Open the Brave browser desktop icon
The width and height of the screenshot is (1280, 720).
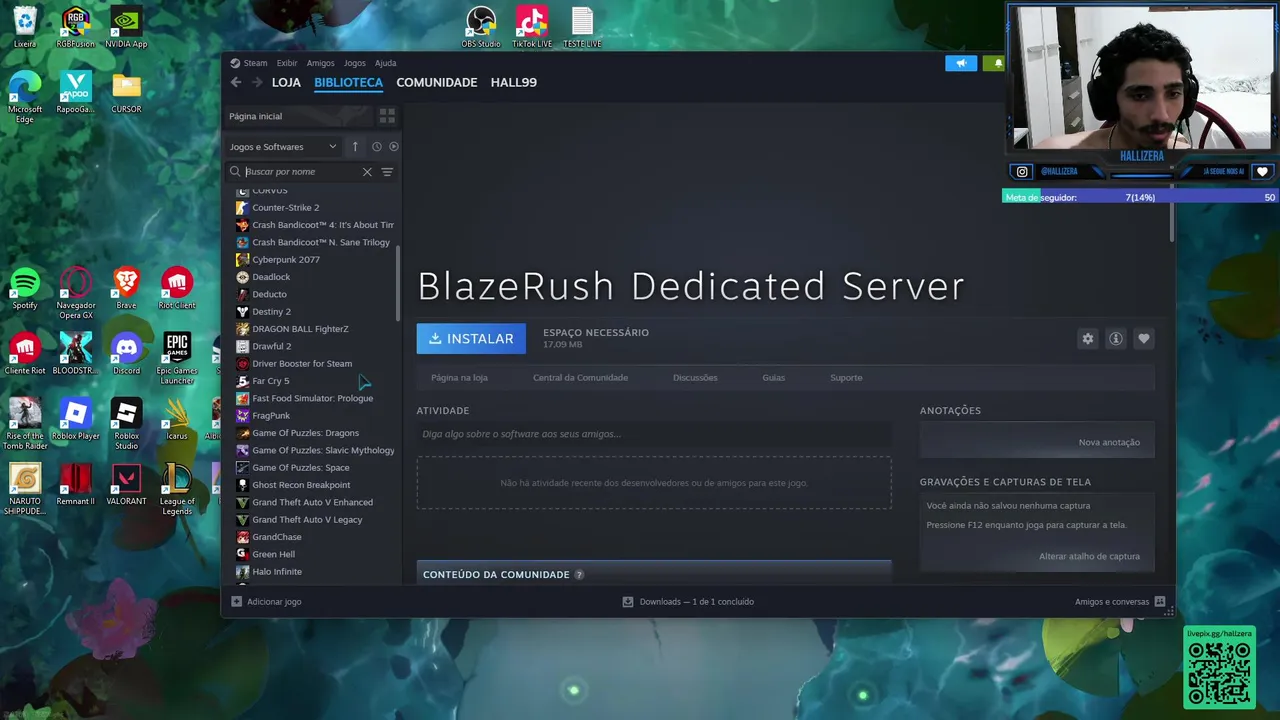[126, 289]
